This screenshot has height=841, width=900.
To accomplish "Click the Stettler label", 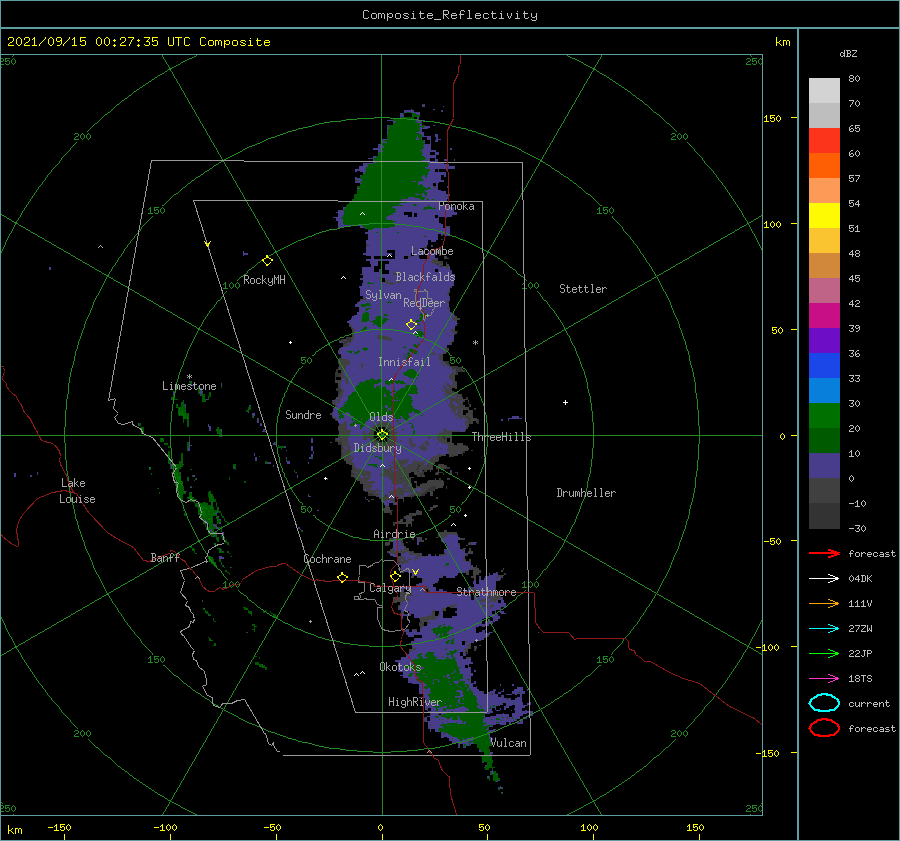I will pos(583,289).
